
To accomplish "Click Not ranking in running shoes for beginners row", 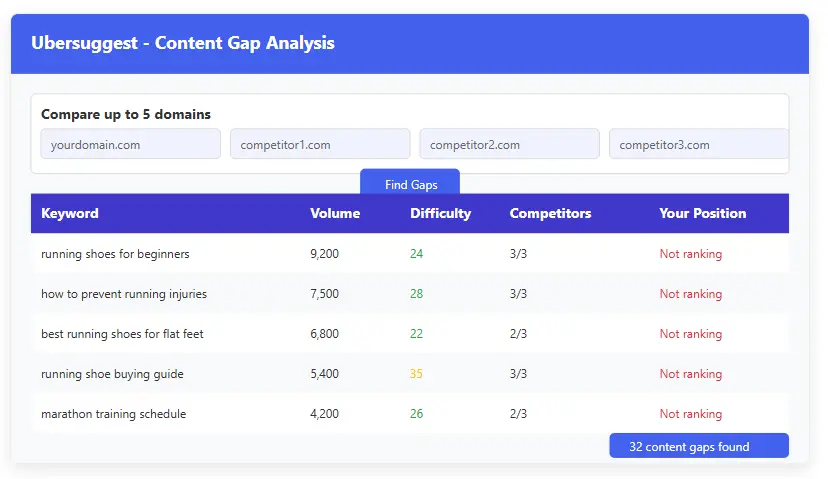I will pos(691,254).
